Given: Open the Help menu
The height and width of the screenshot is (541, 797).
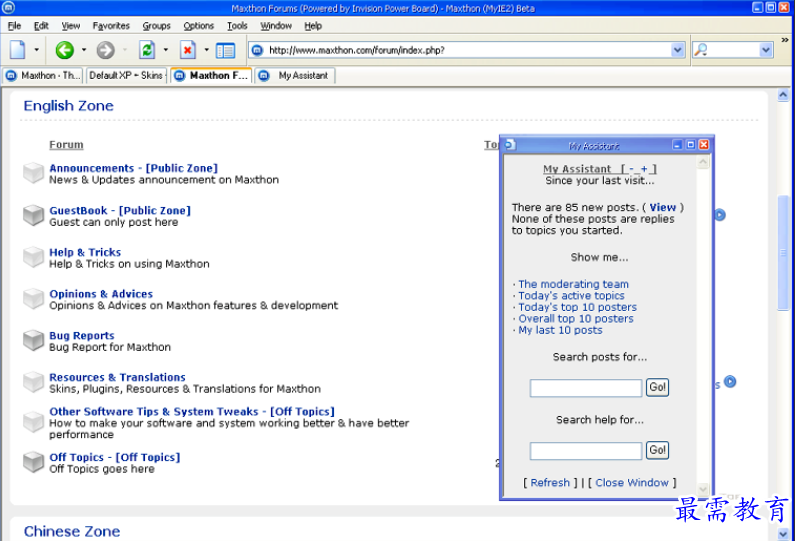Looking at the screenshot, I should pyautogui.click(x=313, y=25).
